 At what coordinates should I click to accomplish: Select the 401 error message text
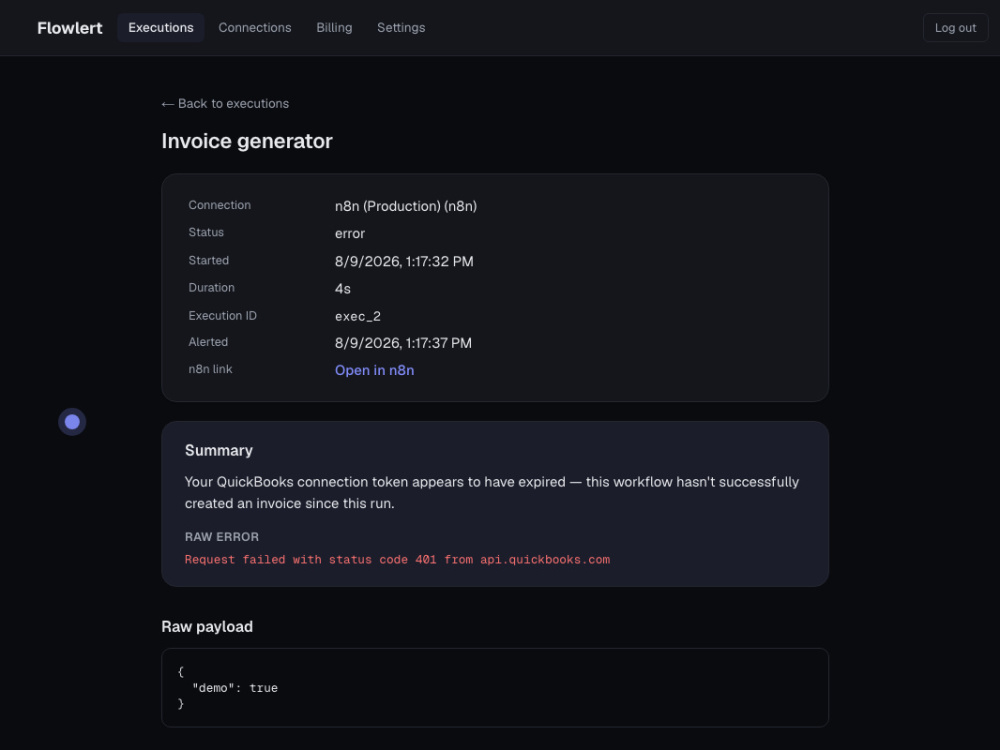click(x=397, y=559)
